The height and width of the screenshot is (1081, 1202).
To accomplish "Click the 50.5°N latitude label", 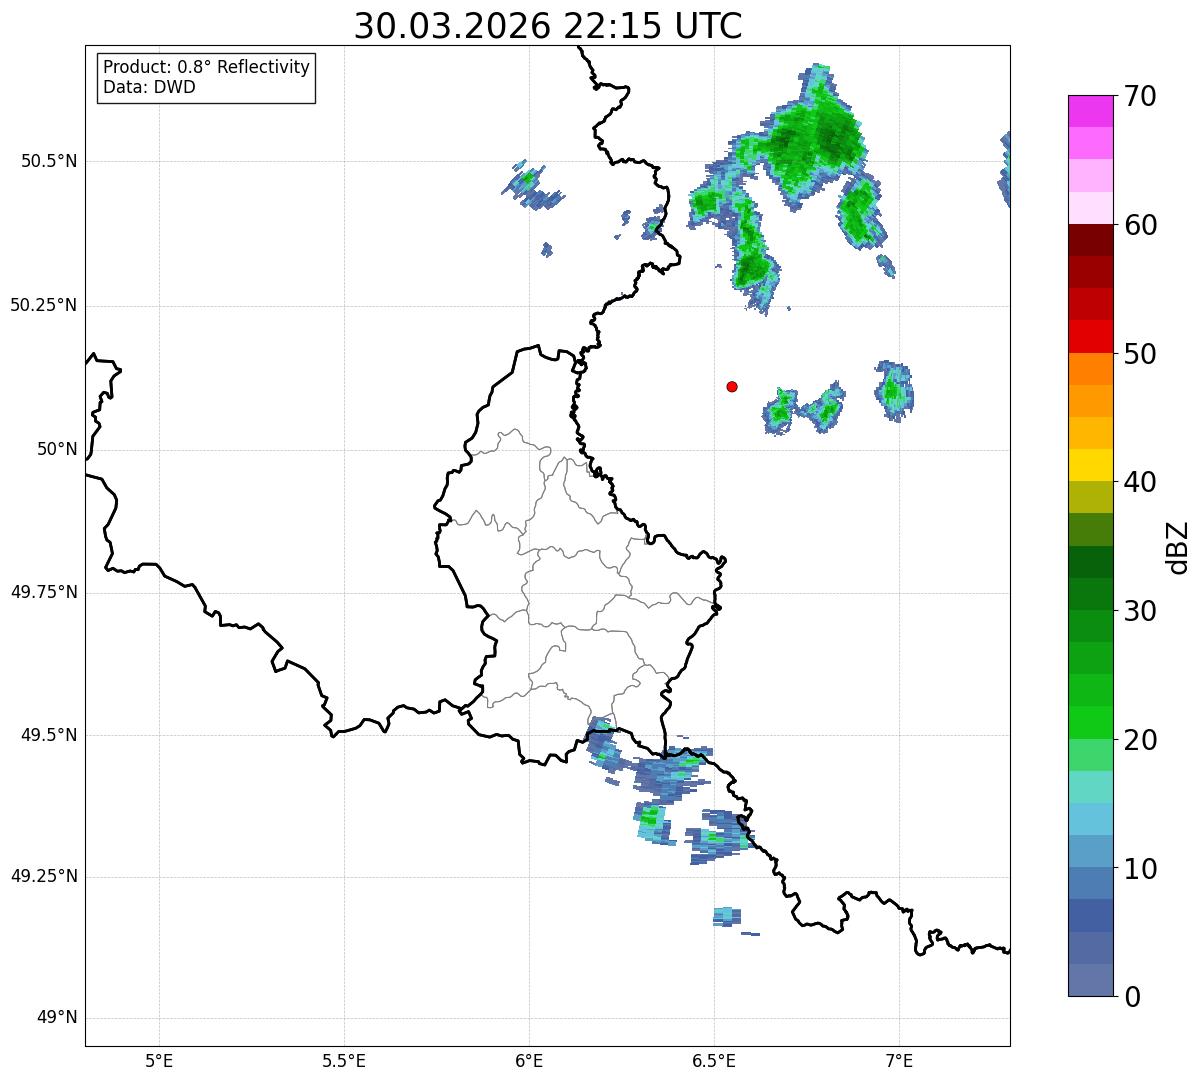I will click(49, 161).
